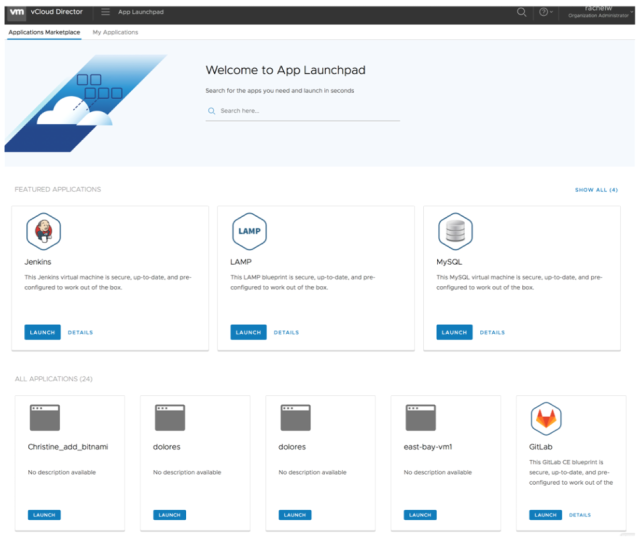View details for the LAMP blueprint

pos(286,332)
